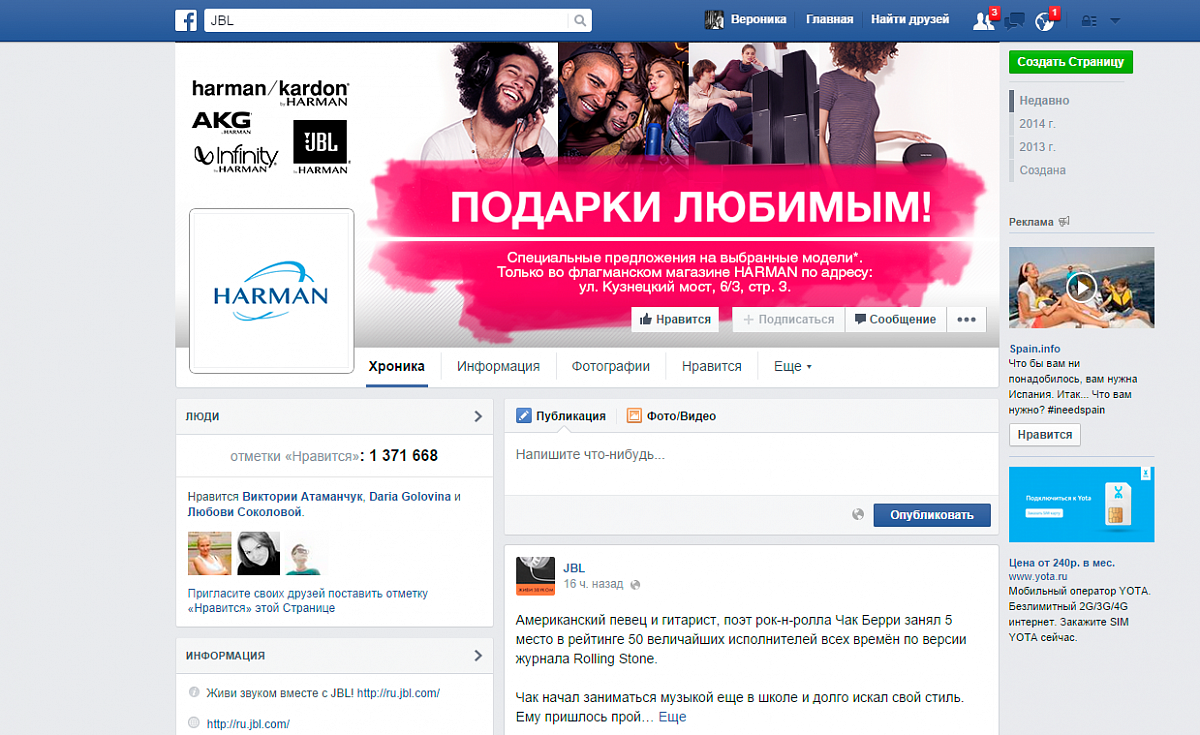Click Вероника's profile picture in top bar
The width and height of the screenshot is (1200, 735).
point(714,20)
